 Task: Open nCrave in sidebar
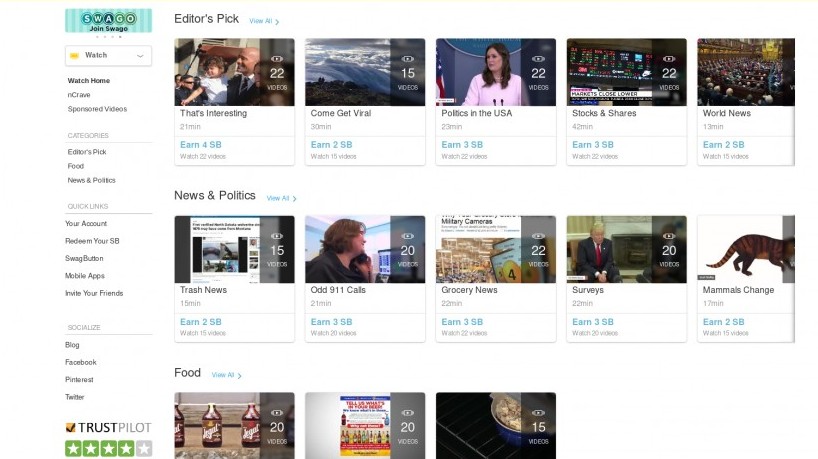pyautogui.click(x=79, y=95)
